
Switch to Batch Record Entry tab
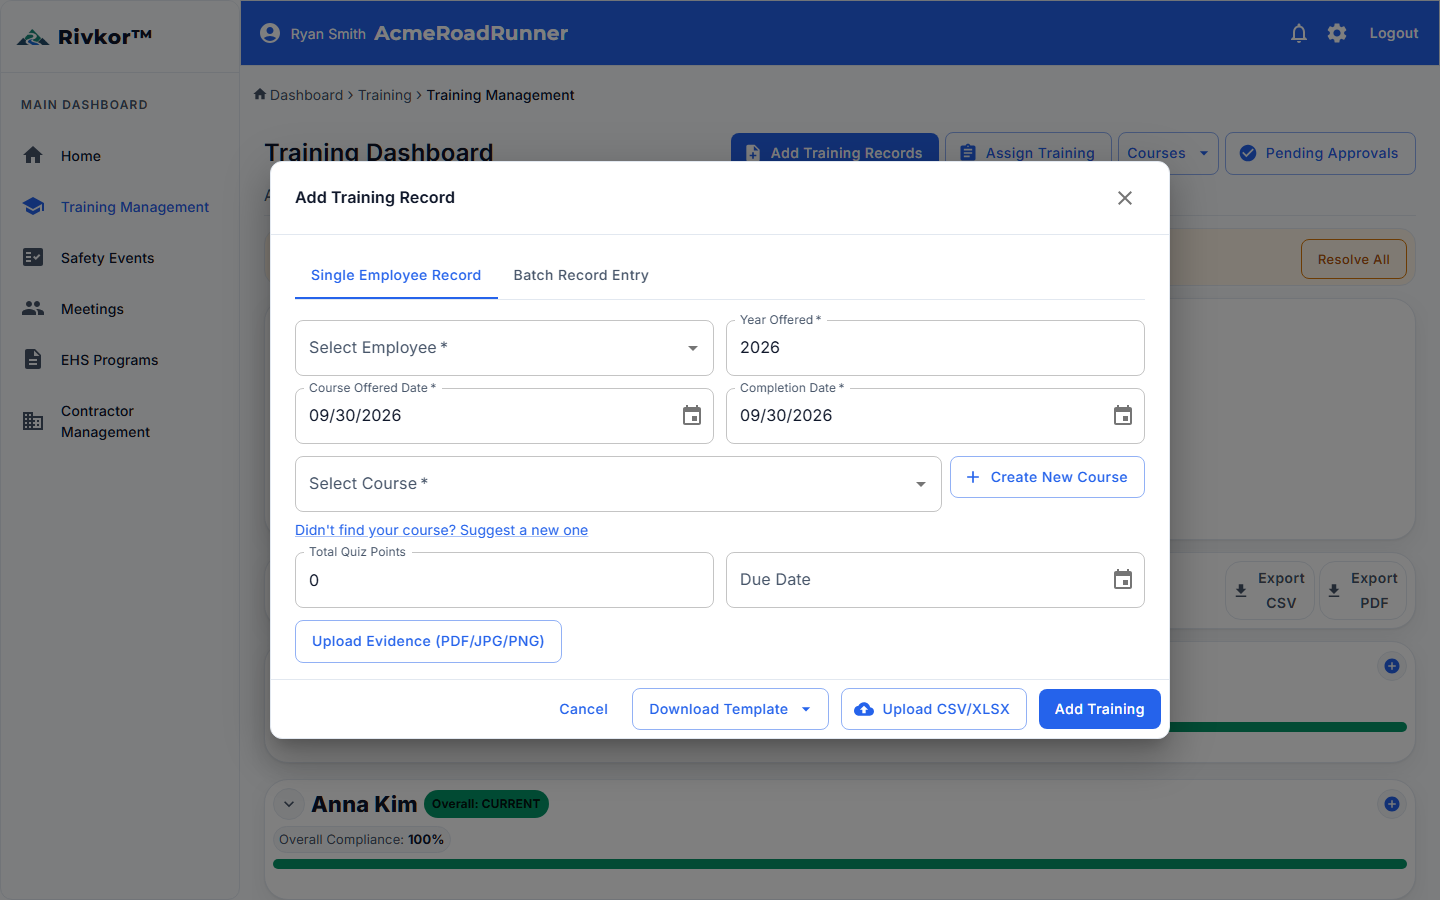pyautogui.click(x=581, y=275)
